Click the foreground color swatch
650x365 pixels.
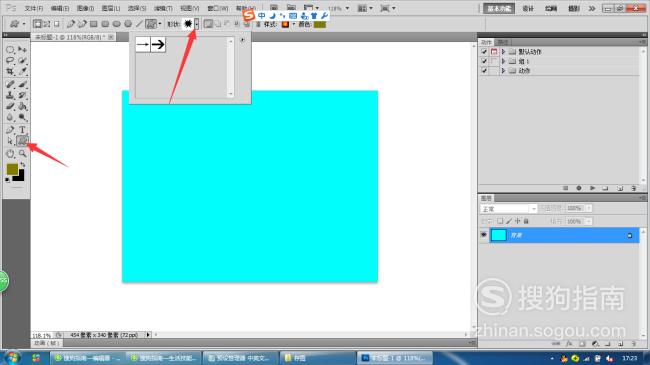click(x=12, y=169)
